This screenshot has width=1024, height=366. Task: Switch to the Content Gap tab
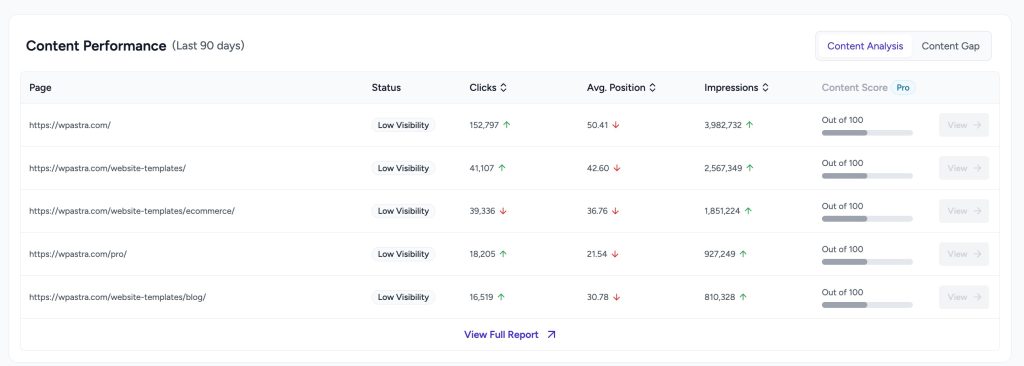[x=950, y=46]
